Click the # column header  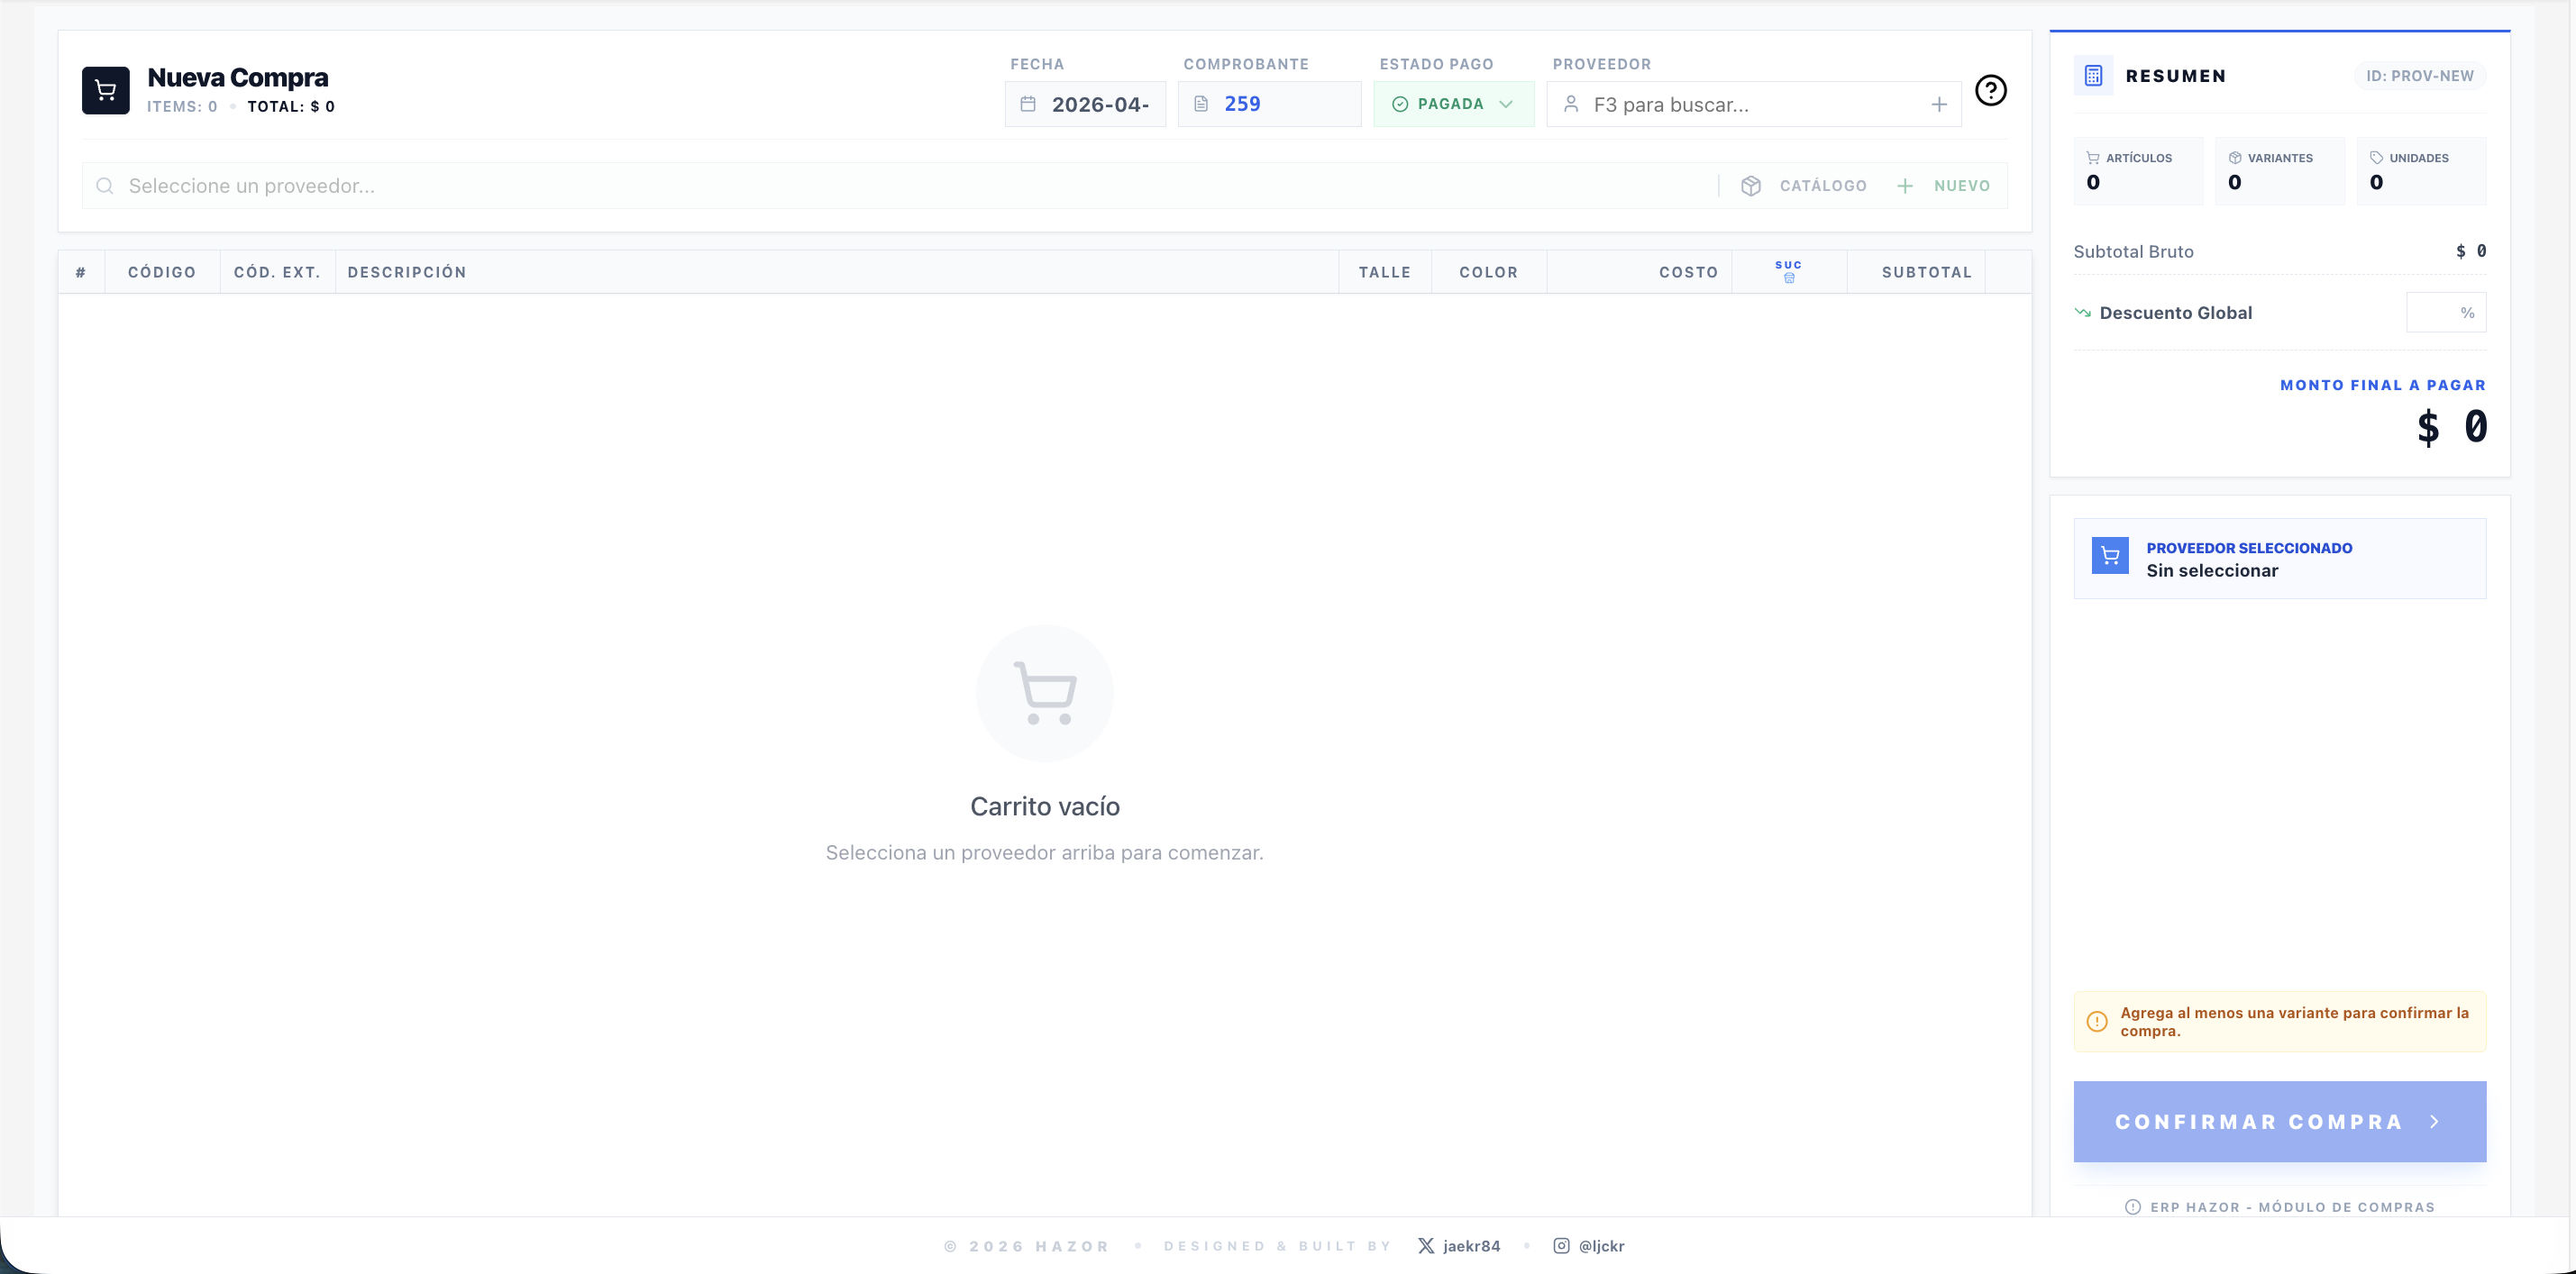tap(81, 272)
